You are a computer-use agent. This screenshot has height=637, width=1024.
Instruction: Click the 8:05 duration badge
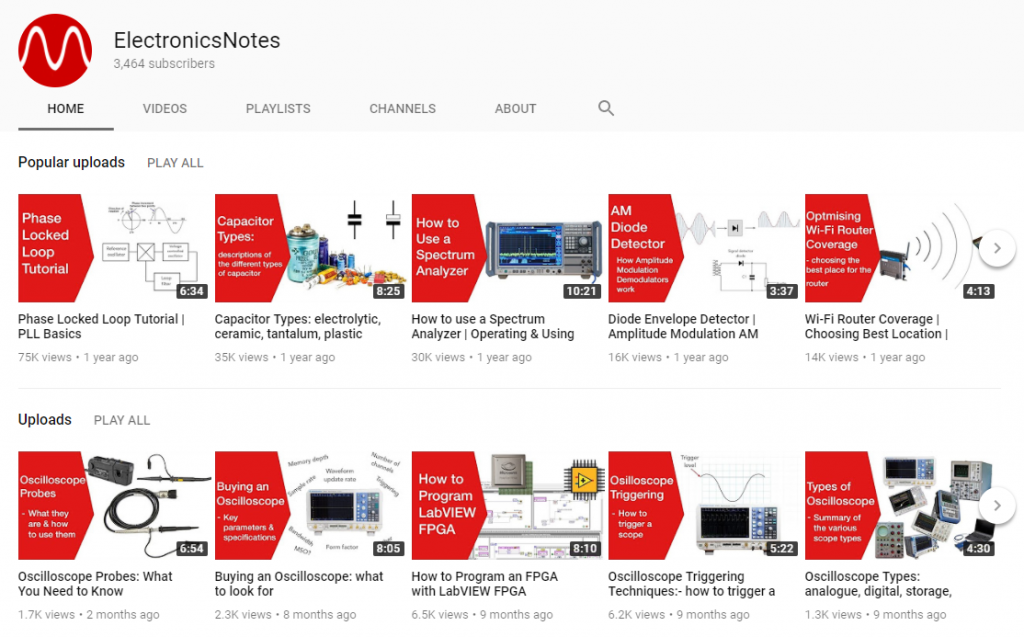(389, 549)
